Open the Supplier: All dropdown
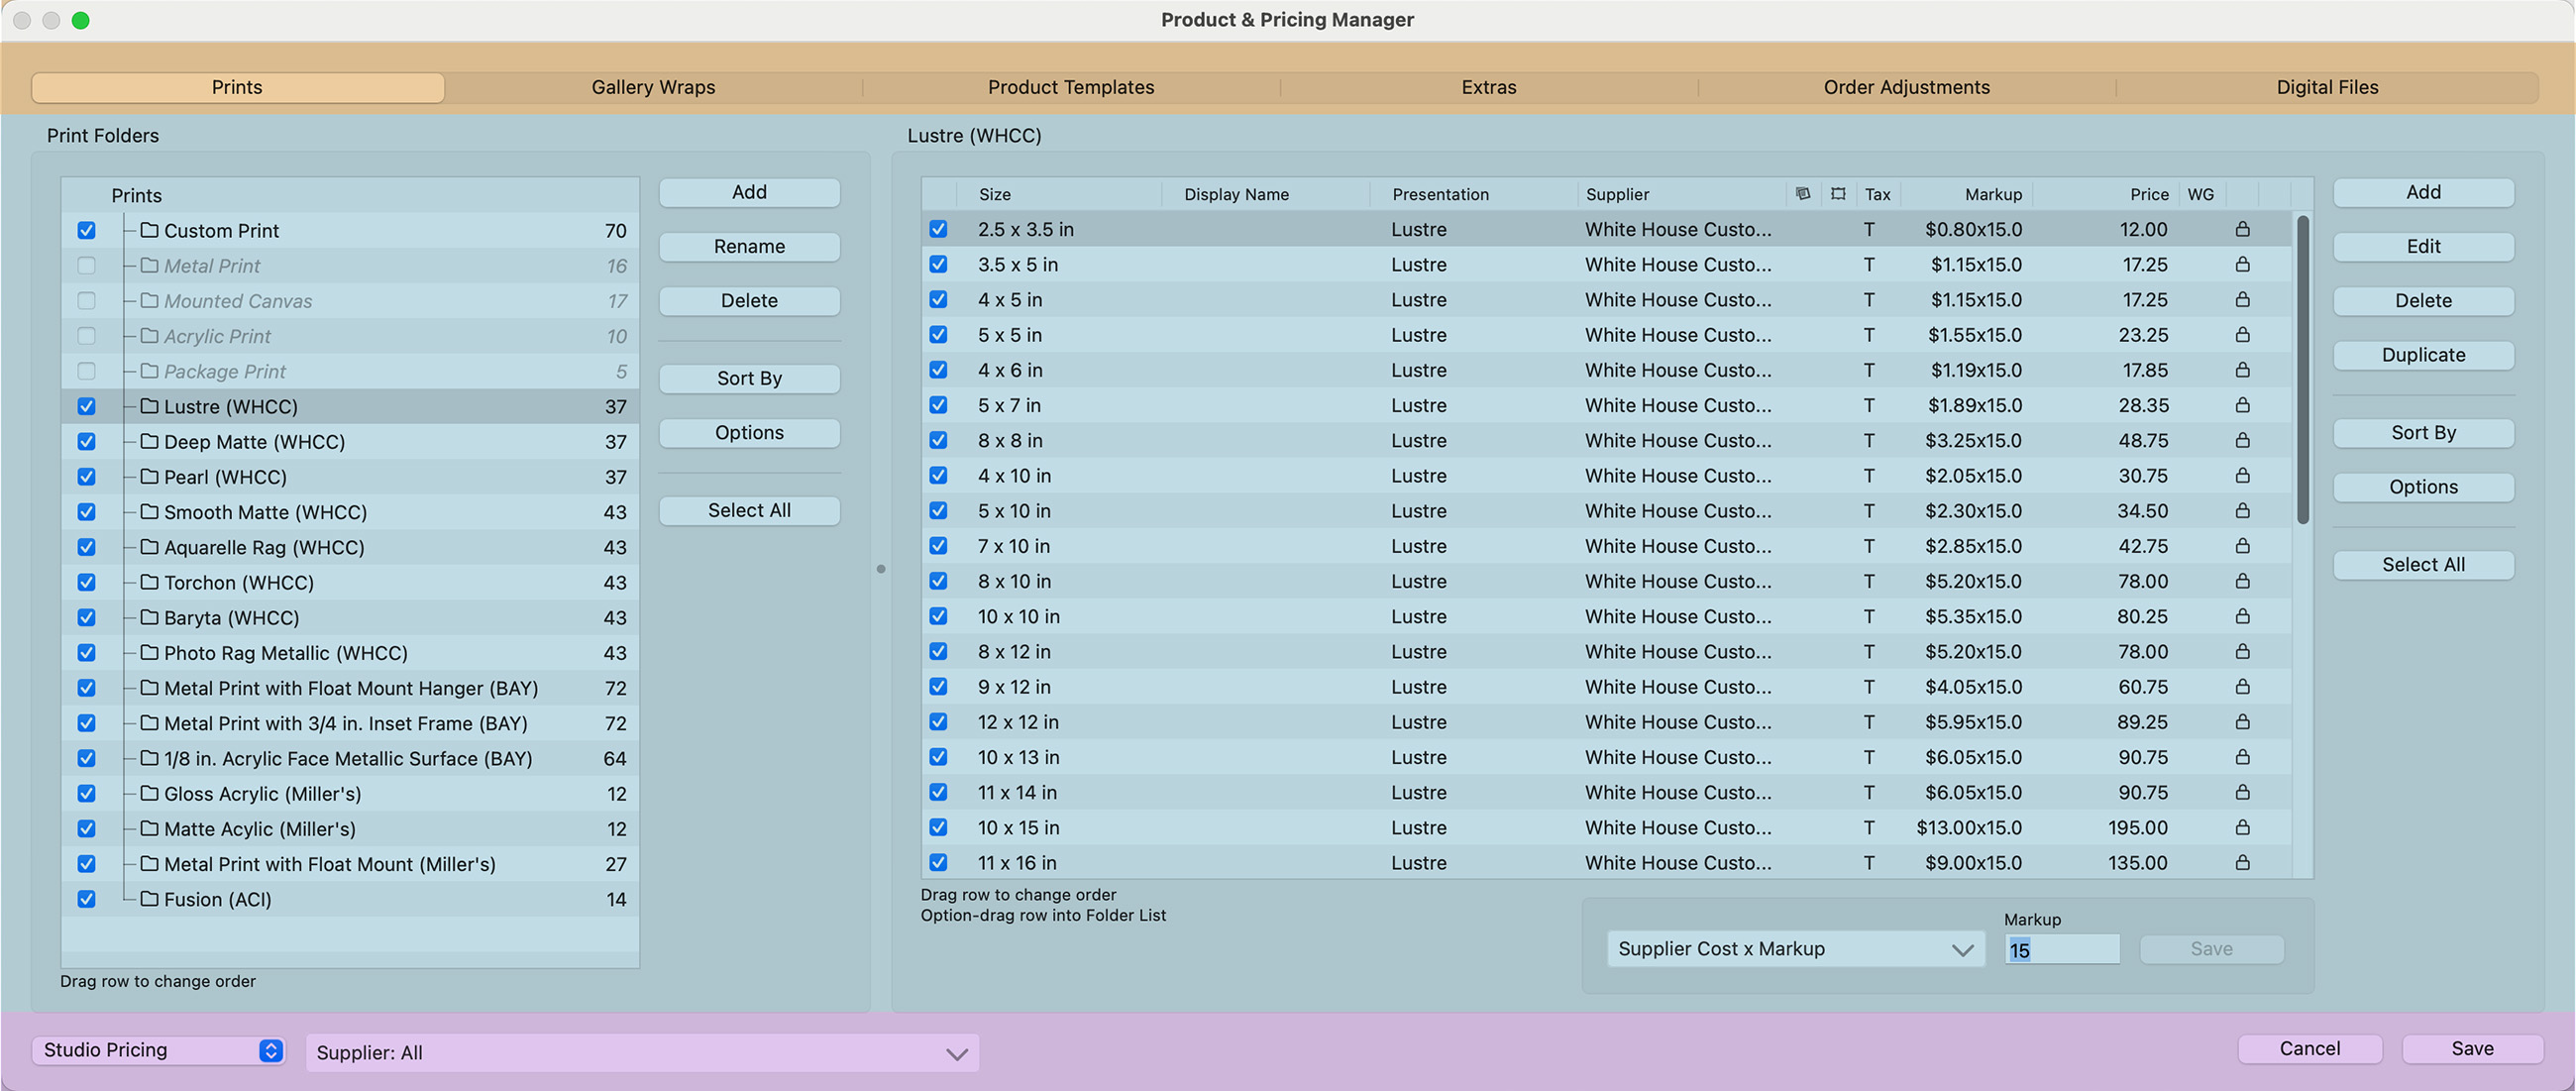The height and width of the screenshot is (1091, 2576). (x=642, y=1053)
